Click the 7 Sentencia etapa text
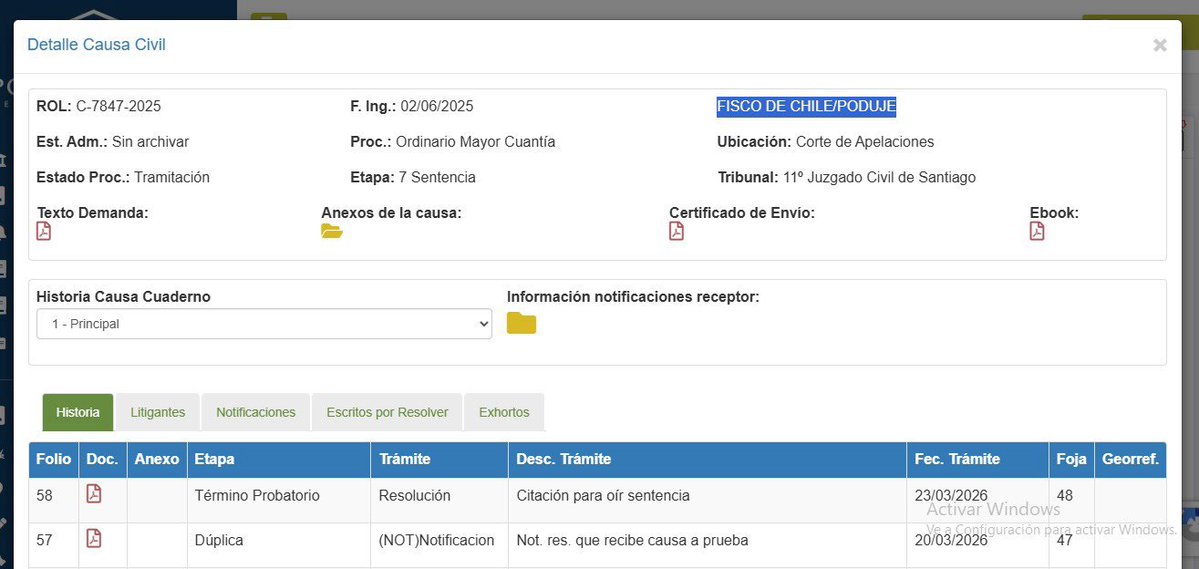 click(437, 177)
